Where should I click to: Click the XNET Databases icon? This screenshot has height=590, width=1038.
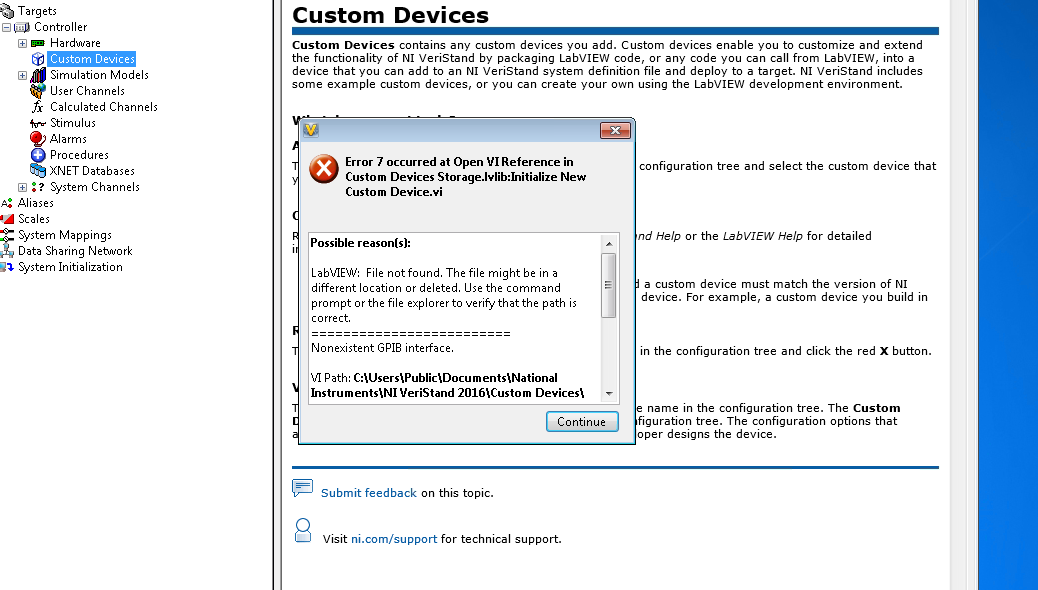tap(38, 171)
